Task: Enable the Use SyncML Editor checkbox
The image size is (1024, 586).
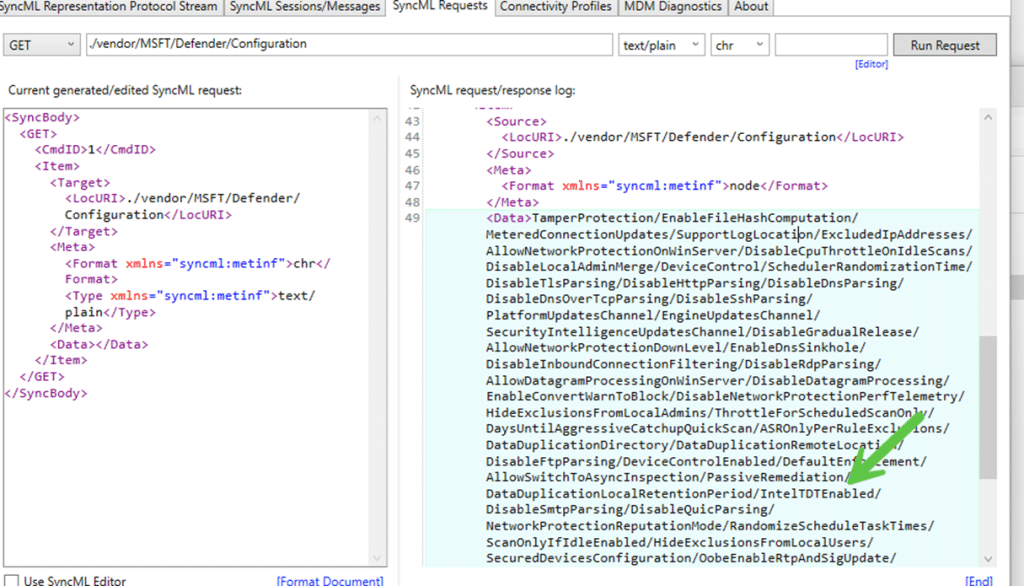Action: point(12,580)
